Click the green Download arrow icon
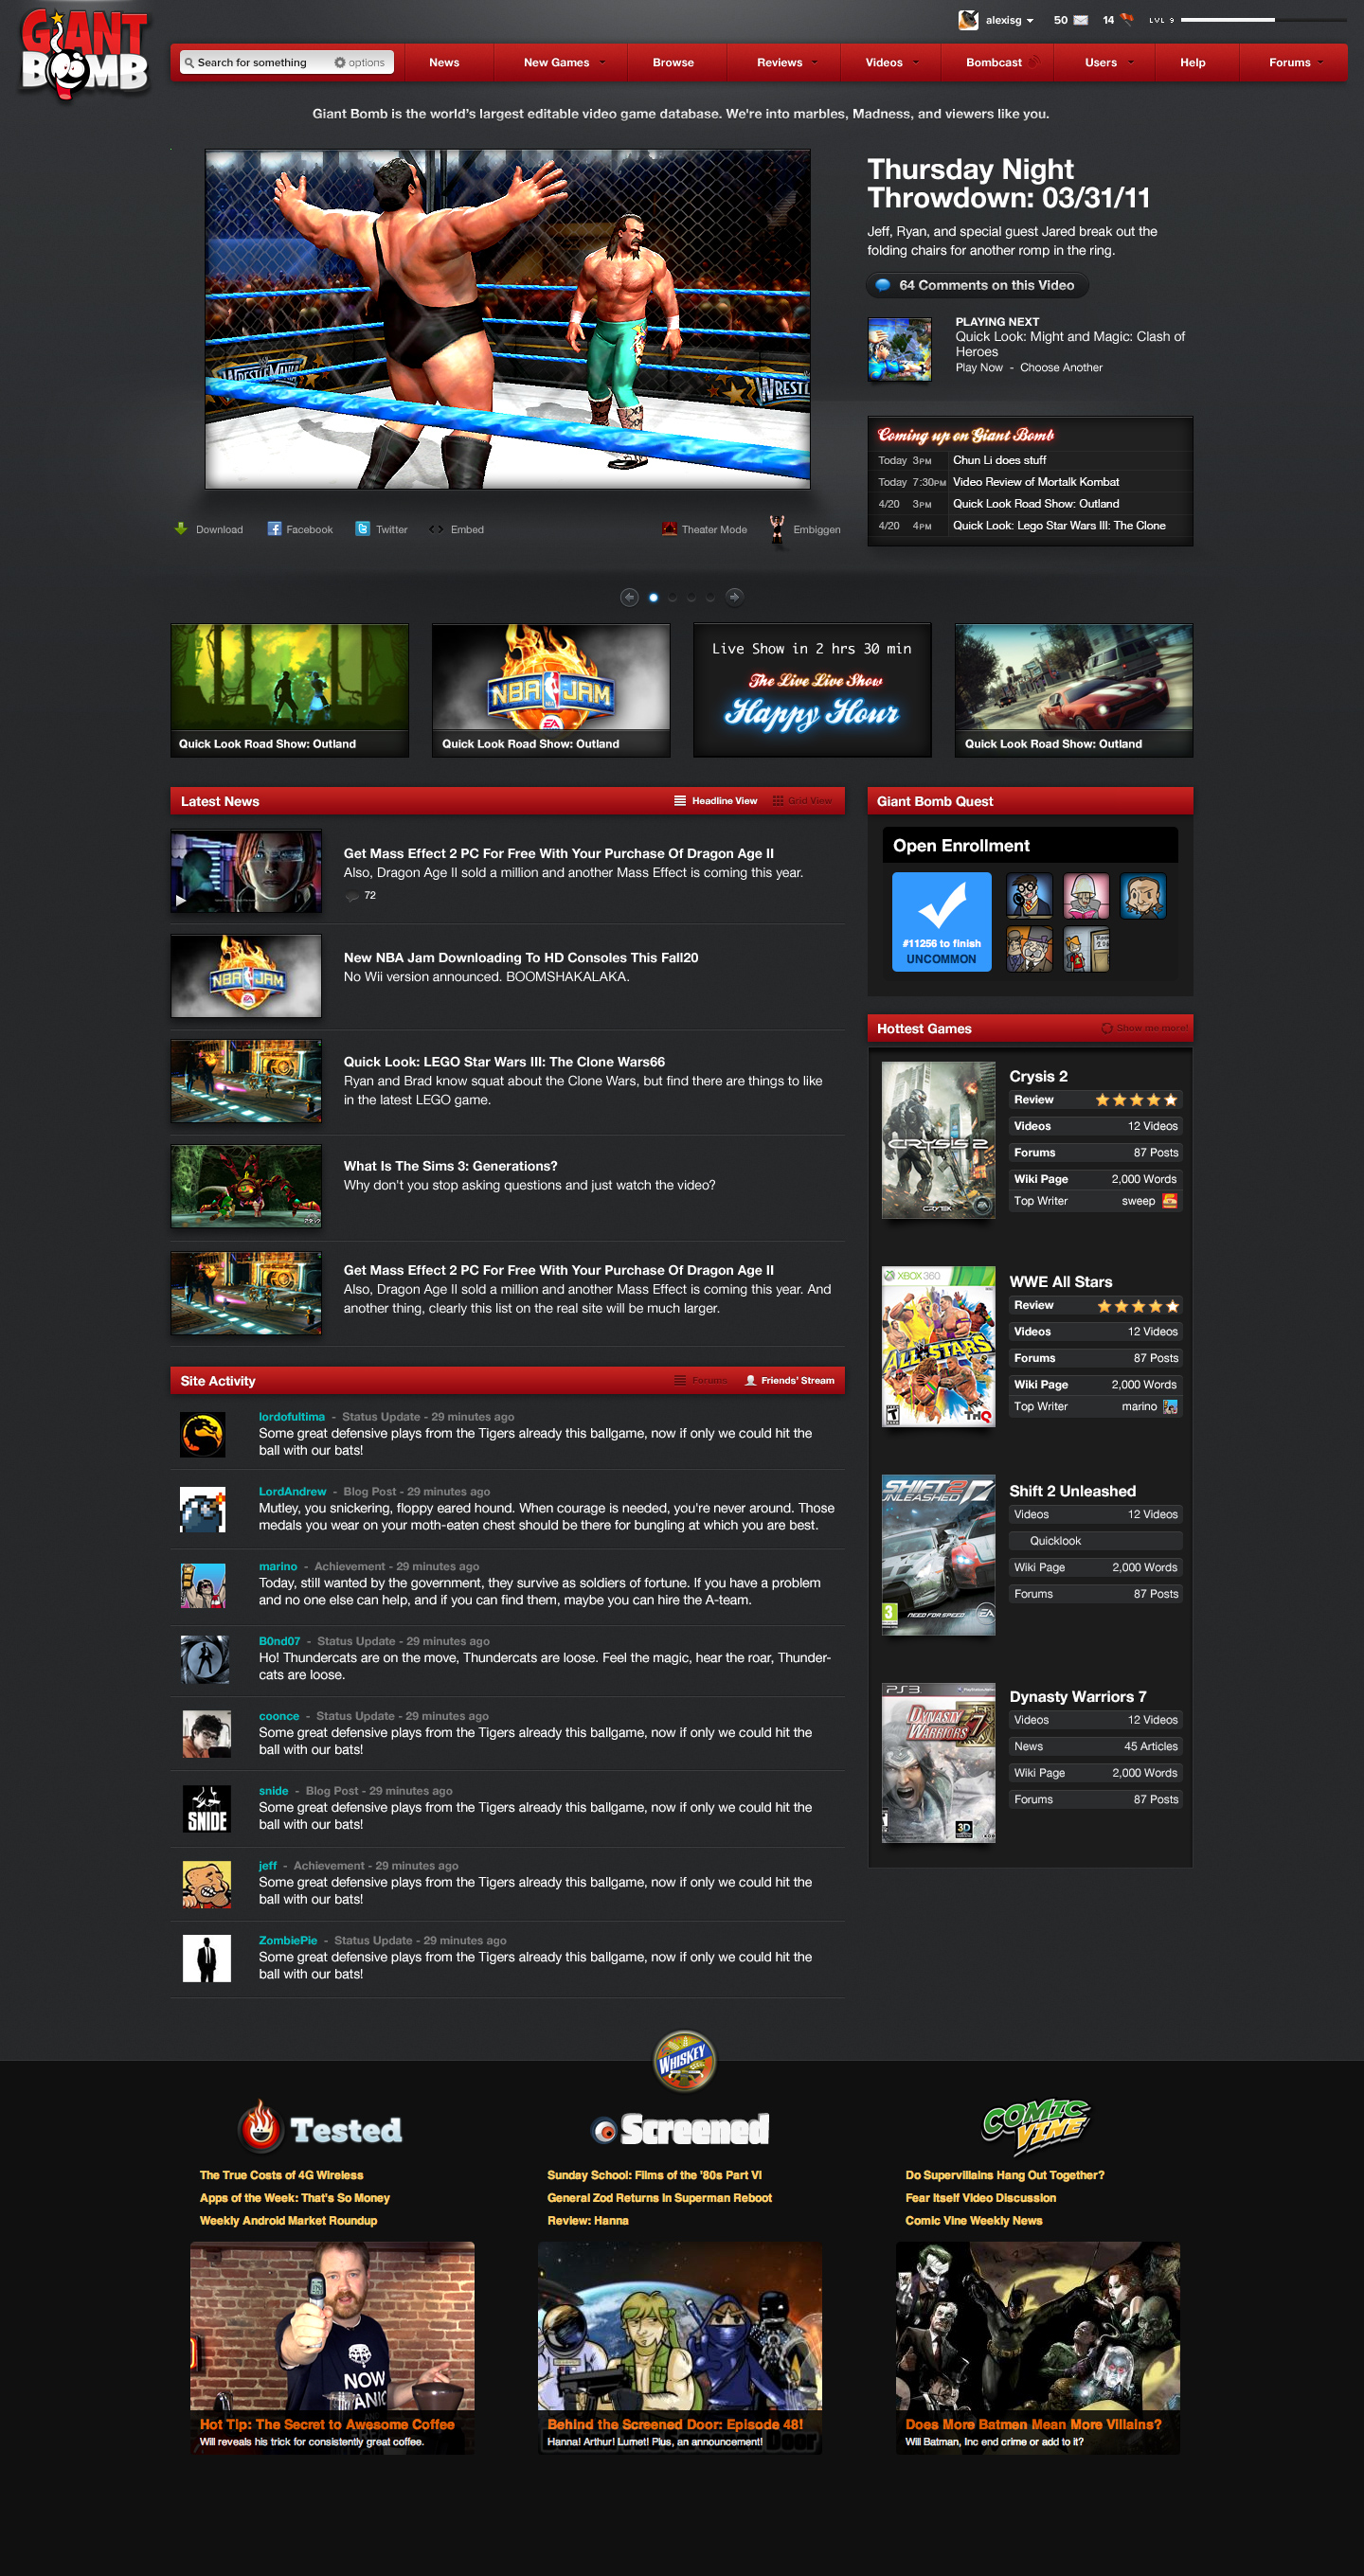This screenshot has height=2576, width=1364. 181,529
